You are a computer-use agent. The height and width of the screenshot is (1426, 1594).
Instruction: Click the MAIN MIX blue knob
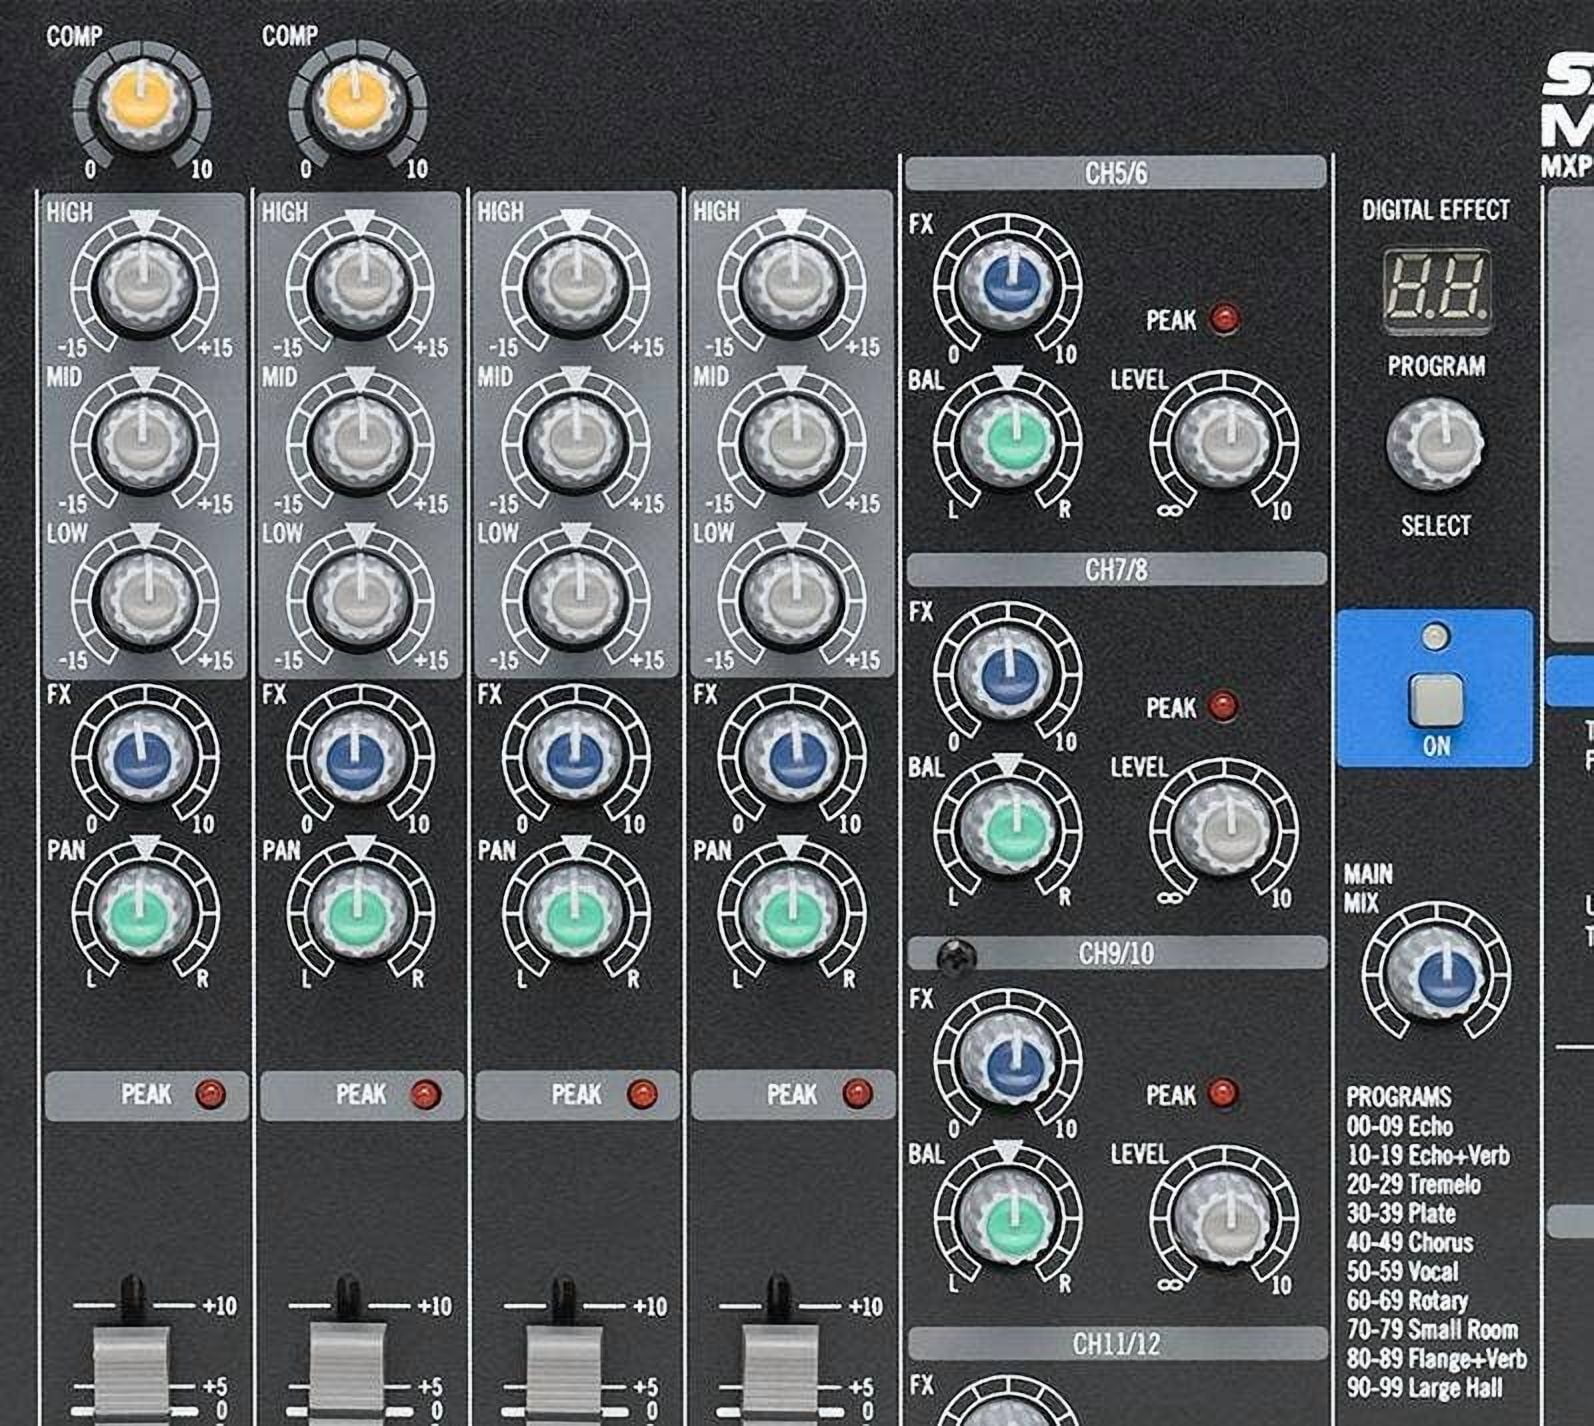point(1436,975)
